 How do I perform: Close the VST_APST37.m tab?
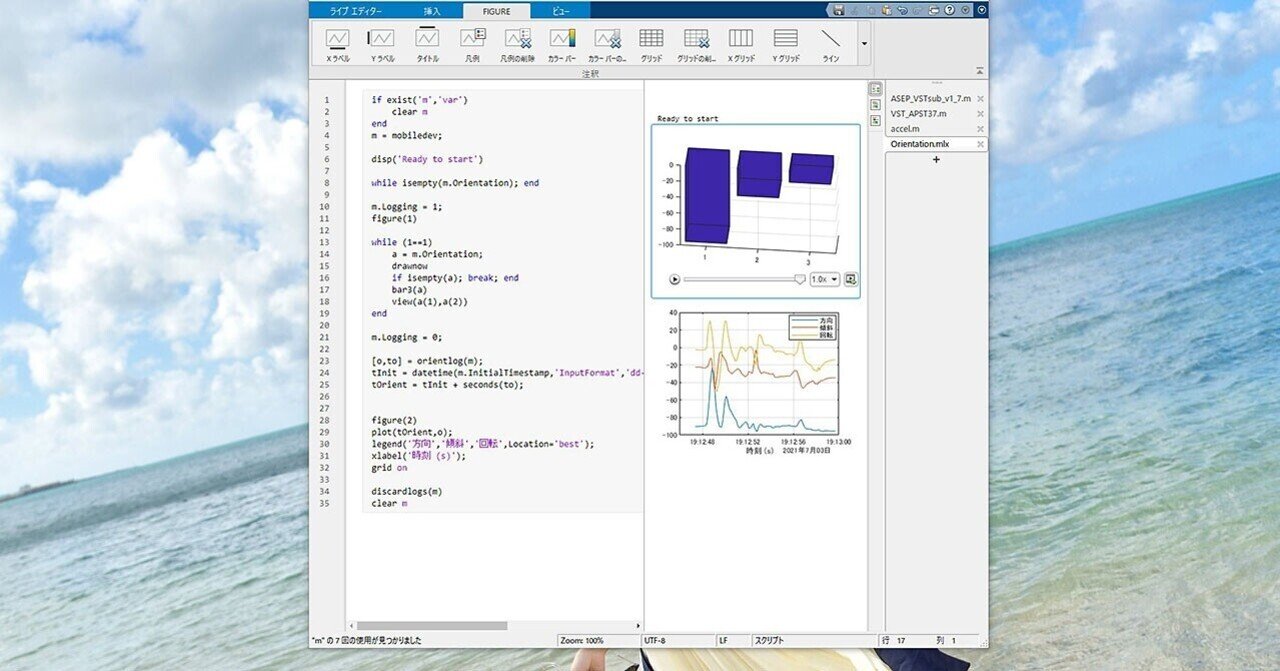[x=980, y=113]
